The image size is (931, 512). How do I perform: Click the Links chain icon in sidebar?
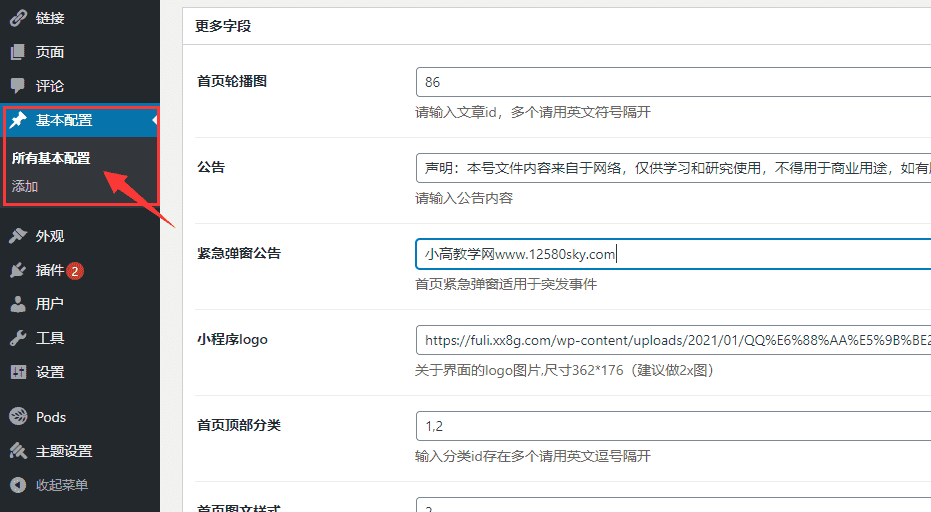pos(18,18)
